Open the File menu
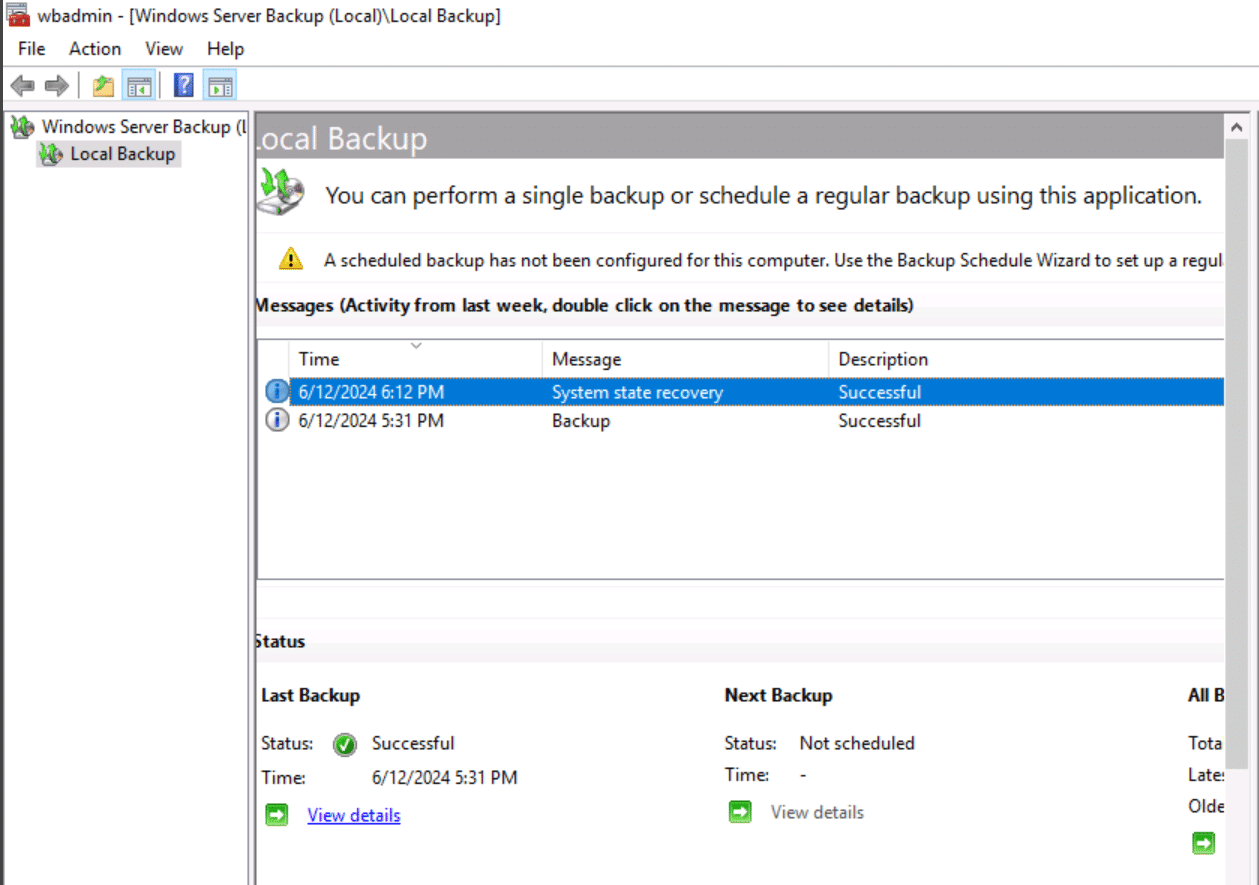 (32, 49)
